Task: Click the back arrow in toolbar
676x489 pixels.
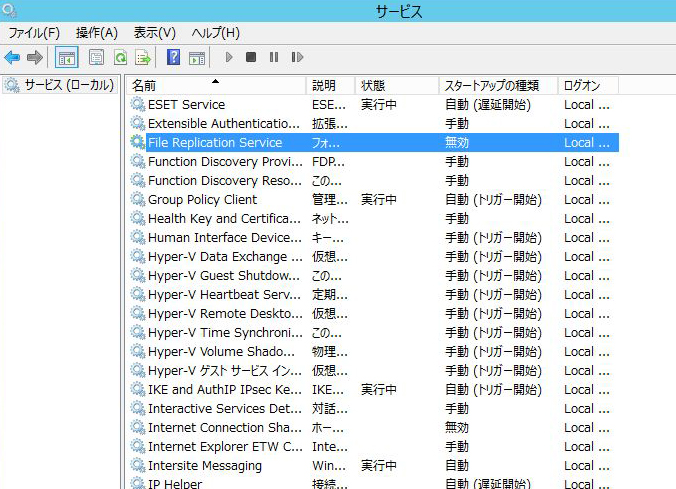Action: tap(12, 57)
